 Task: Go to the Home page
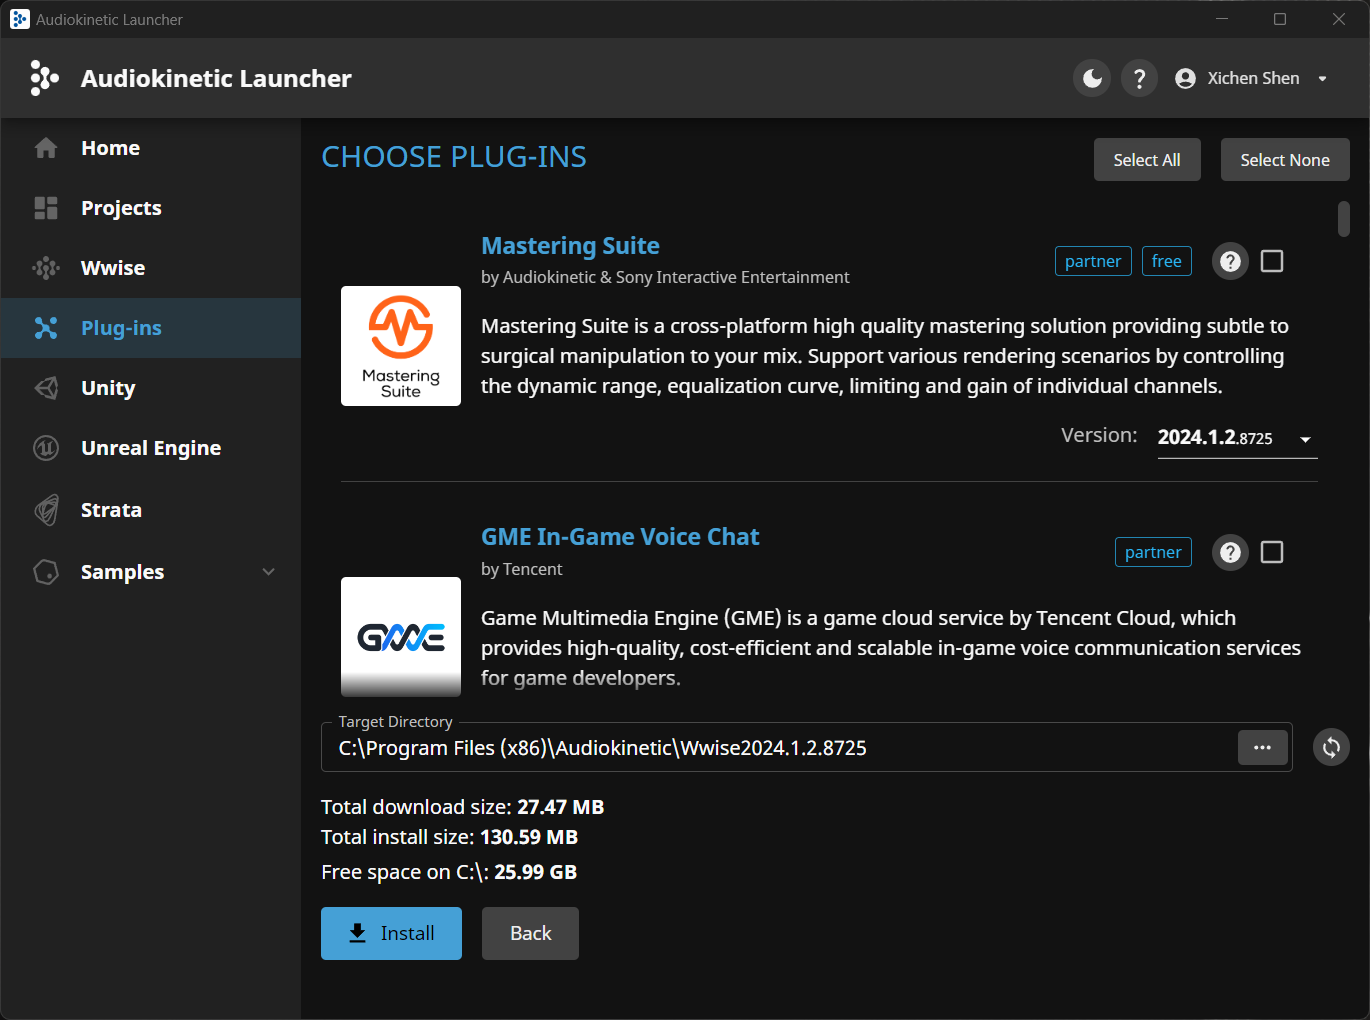(x=151, y=148)
